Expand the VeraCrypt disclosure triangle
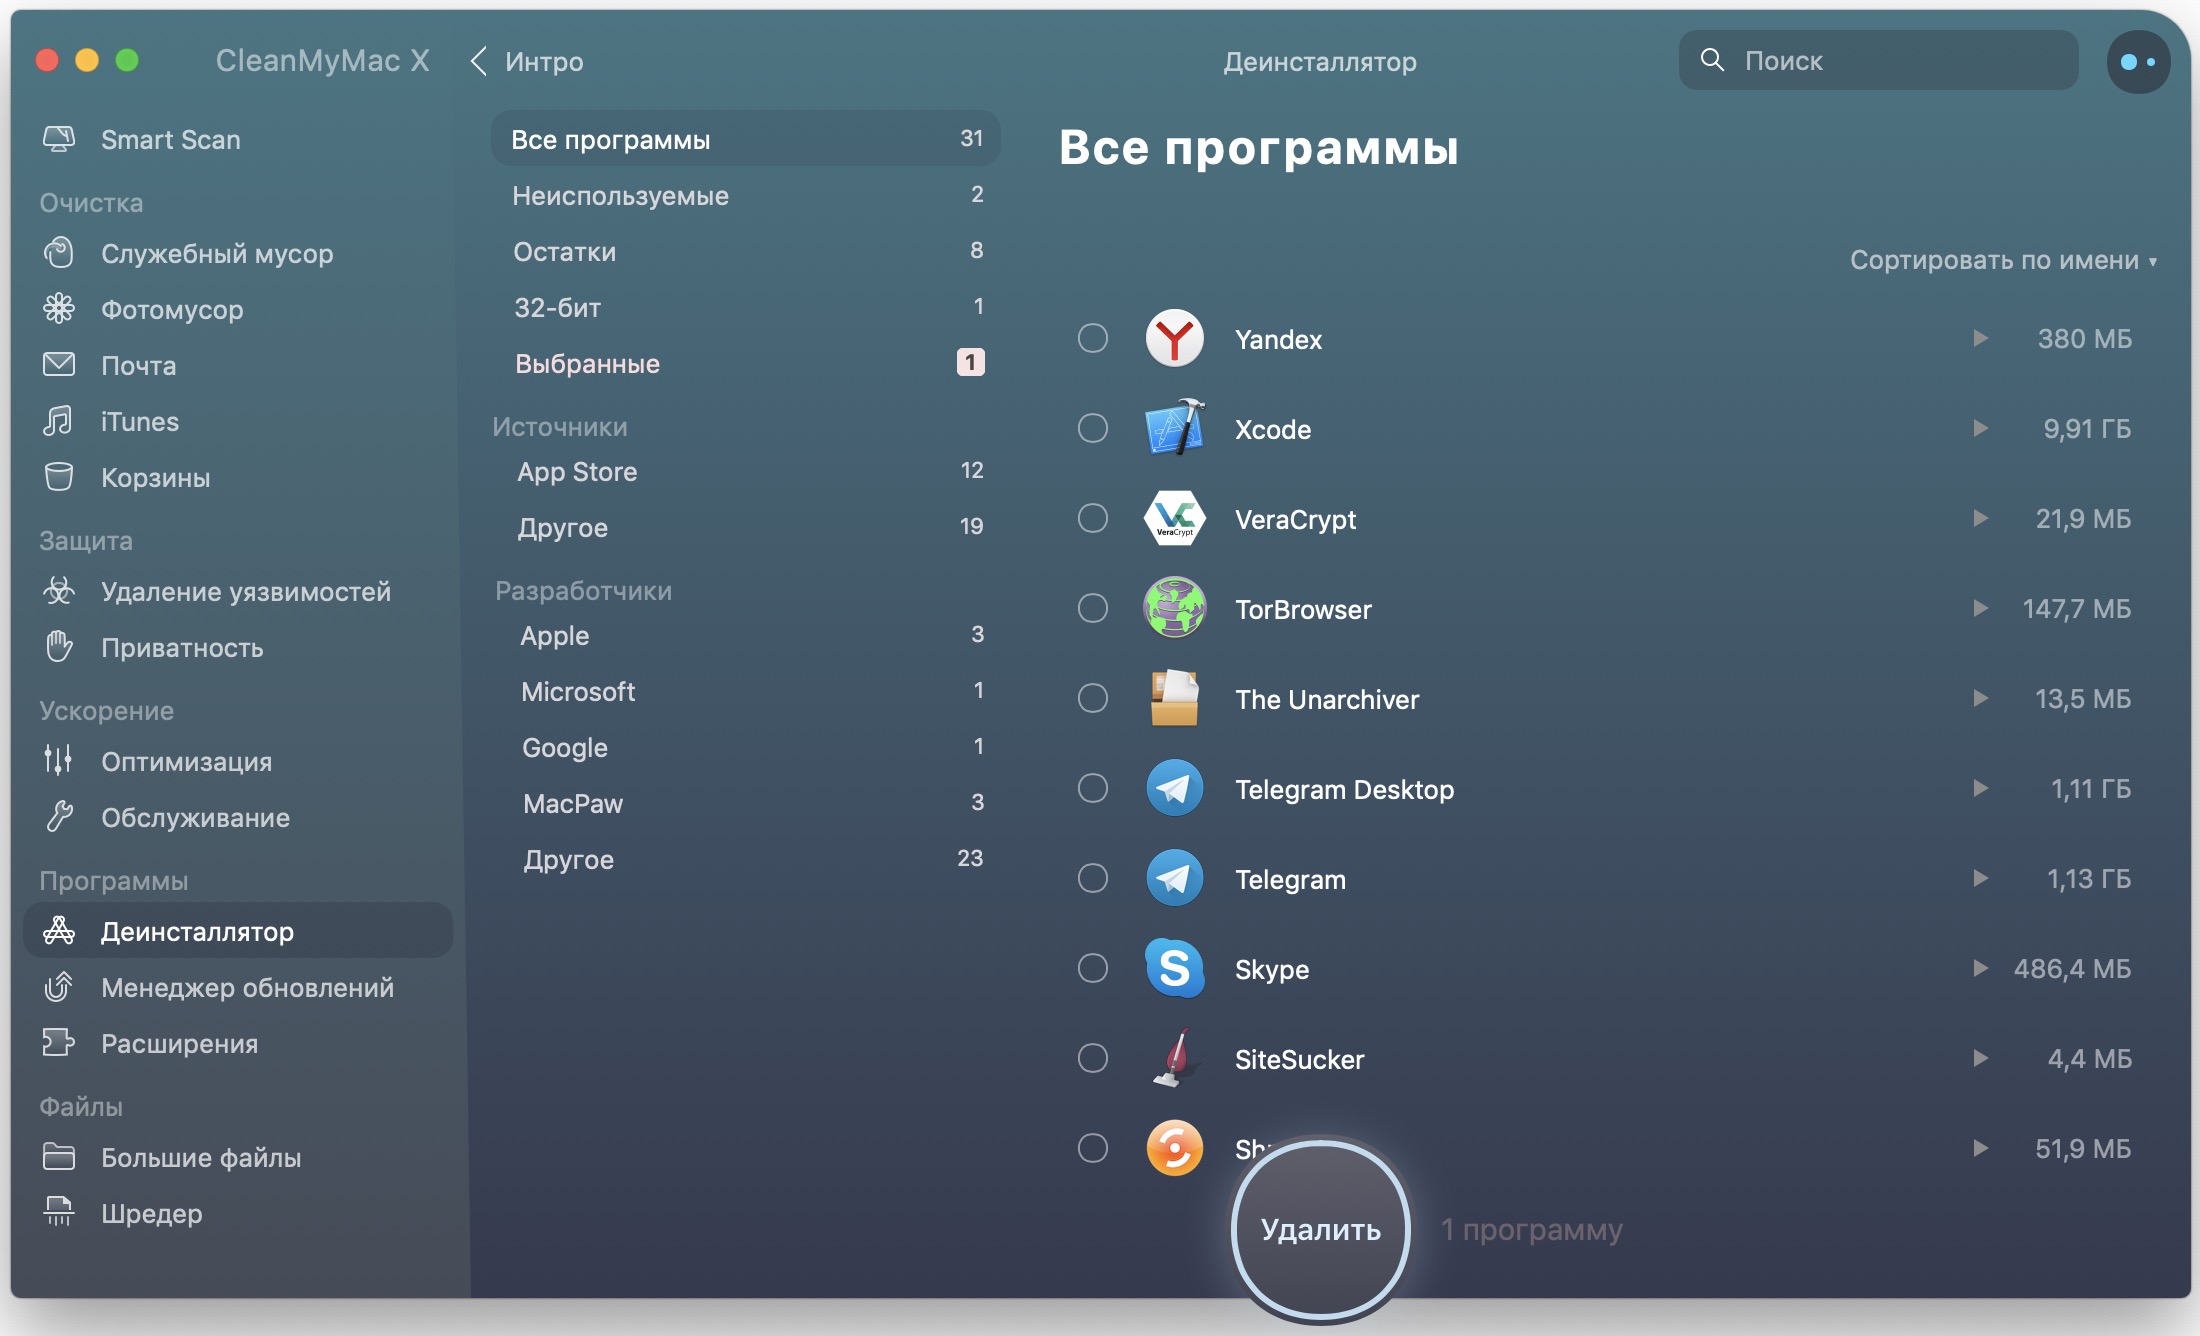The width and height of the screenshot is (2200, 1336). [1980, 518]
